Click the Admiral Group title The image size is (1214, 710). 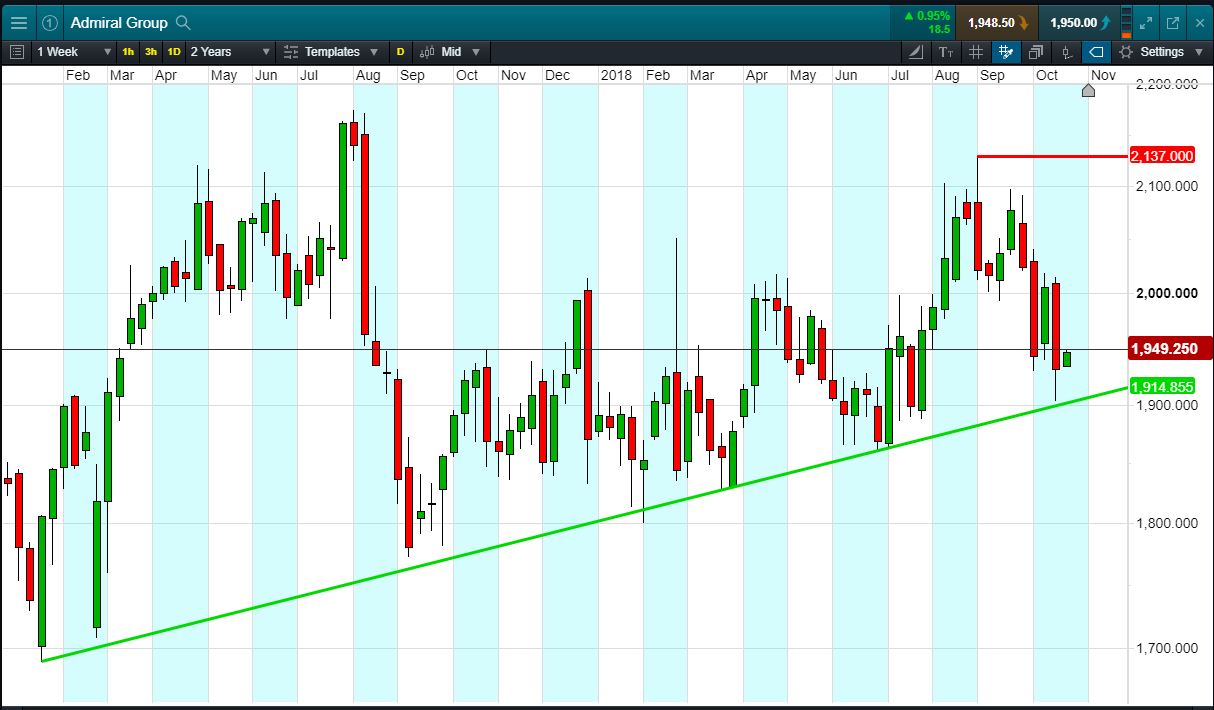119,22
